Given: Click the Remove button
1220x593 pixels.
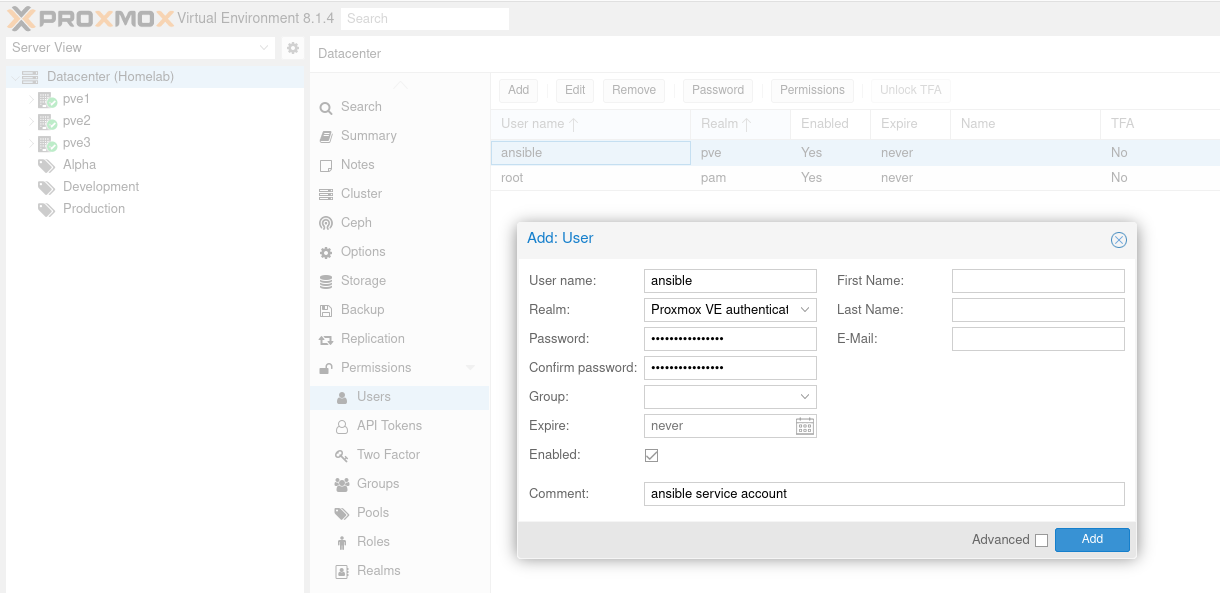Looking at the screenshot, I should [634, 90].
